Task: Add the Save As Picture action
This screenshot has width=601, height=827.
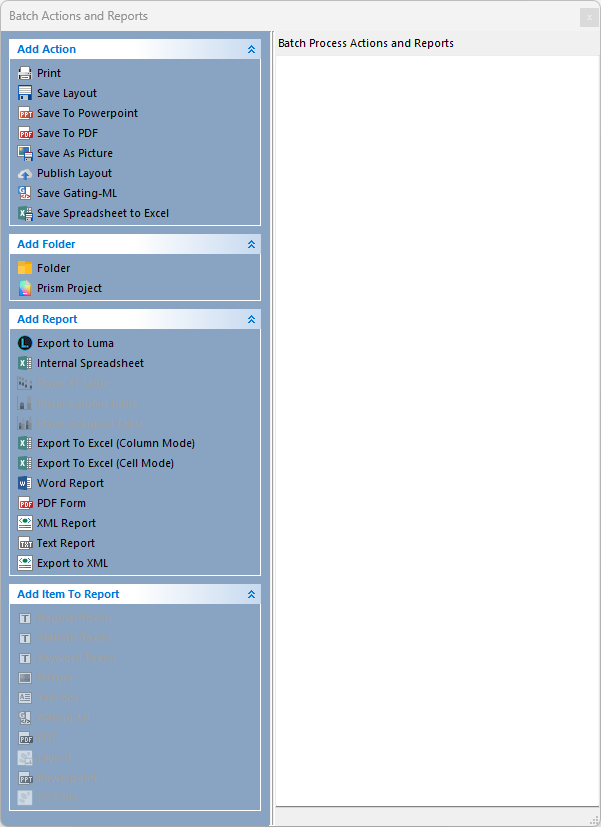Action: coord(65,153)
